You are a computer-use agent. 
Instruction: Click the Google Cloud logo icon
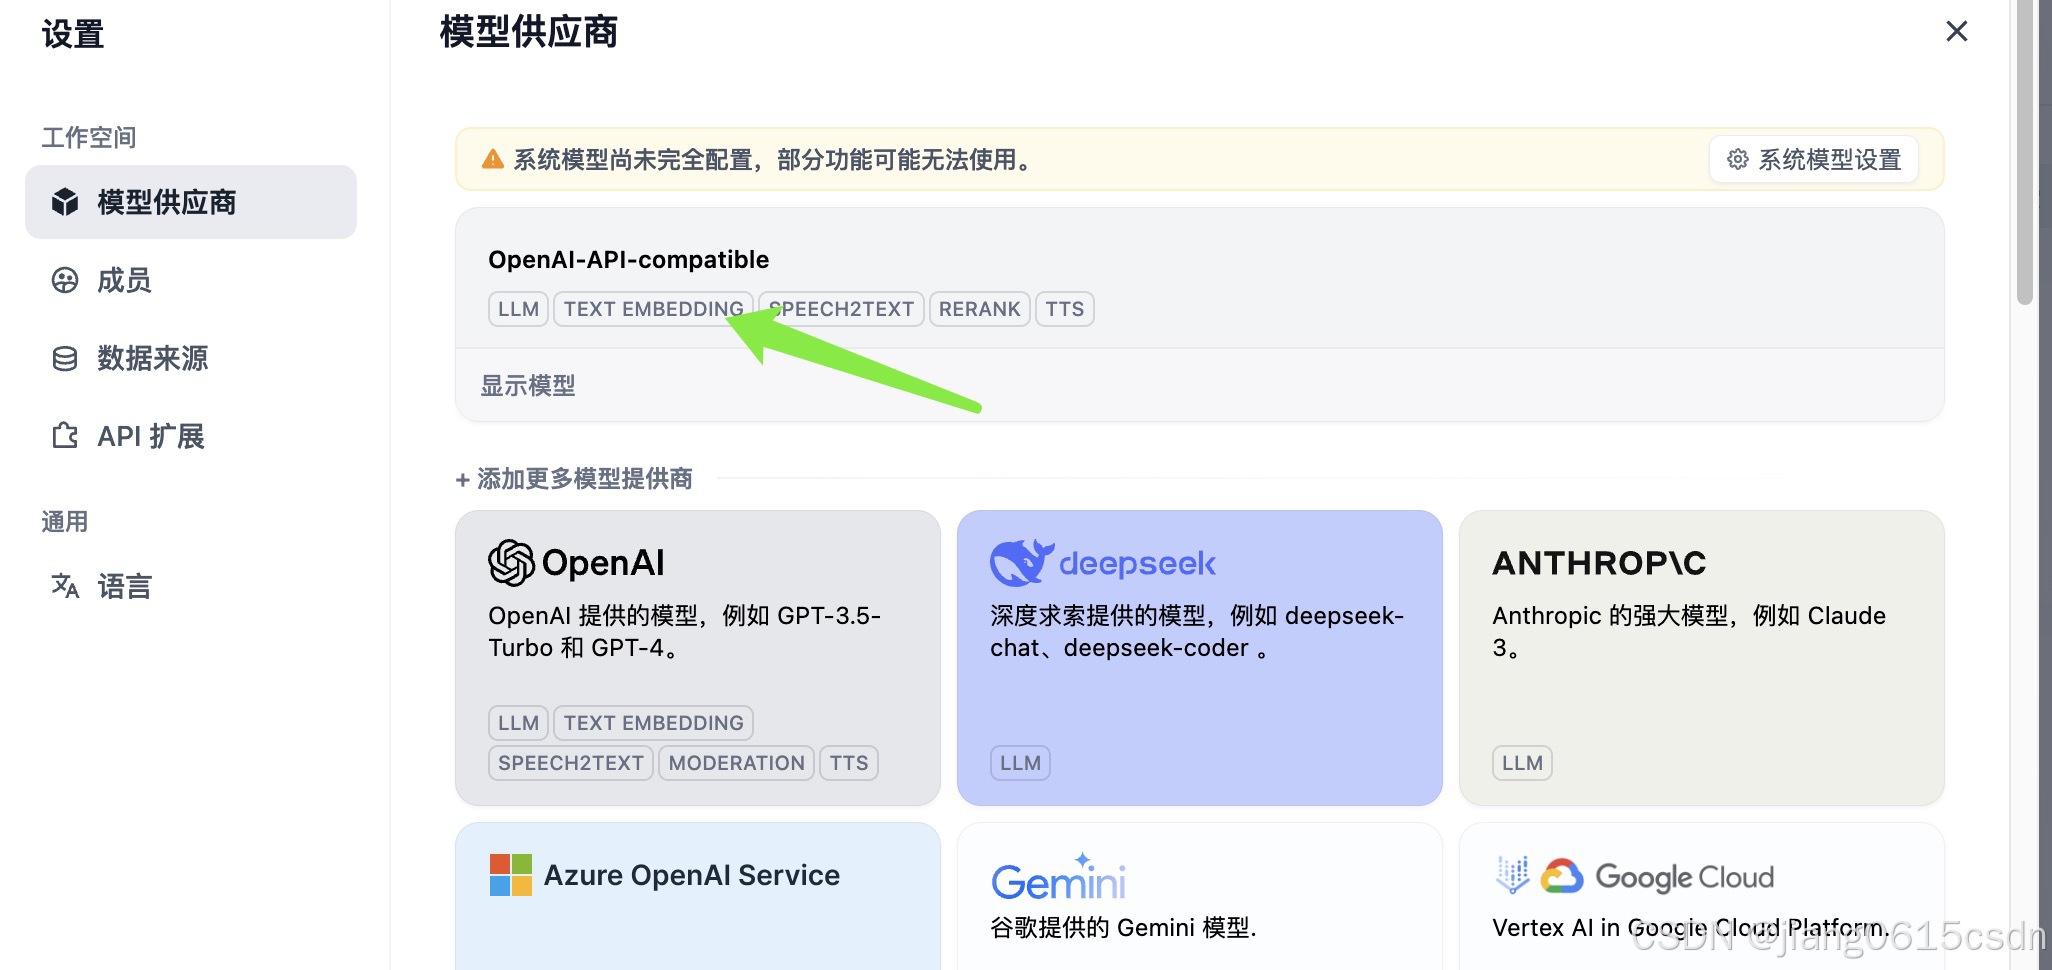coord(1562,876)
